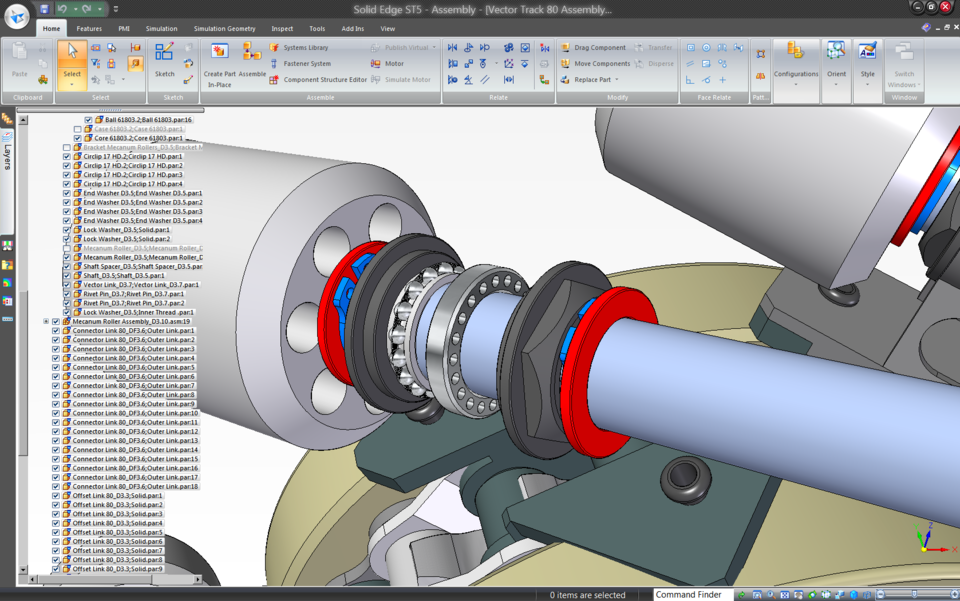Open the Replace Part dropdown arrow
960x601 pixels.
click(616, 80)
